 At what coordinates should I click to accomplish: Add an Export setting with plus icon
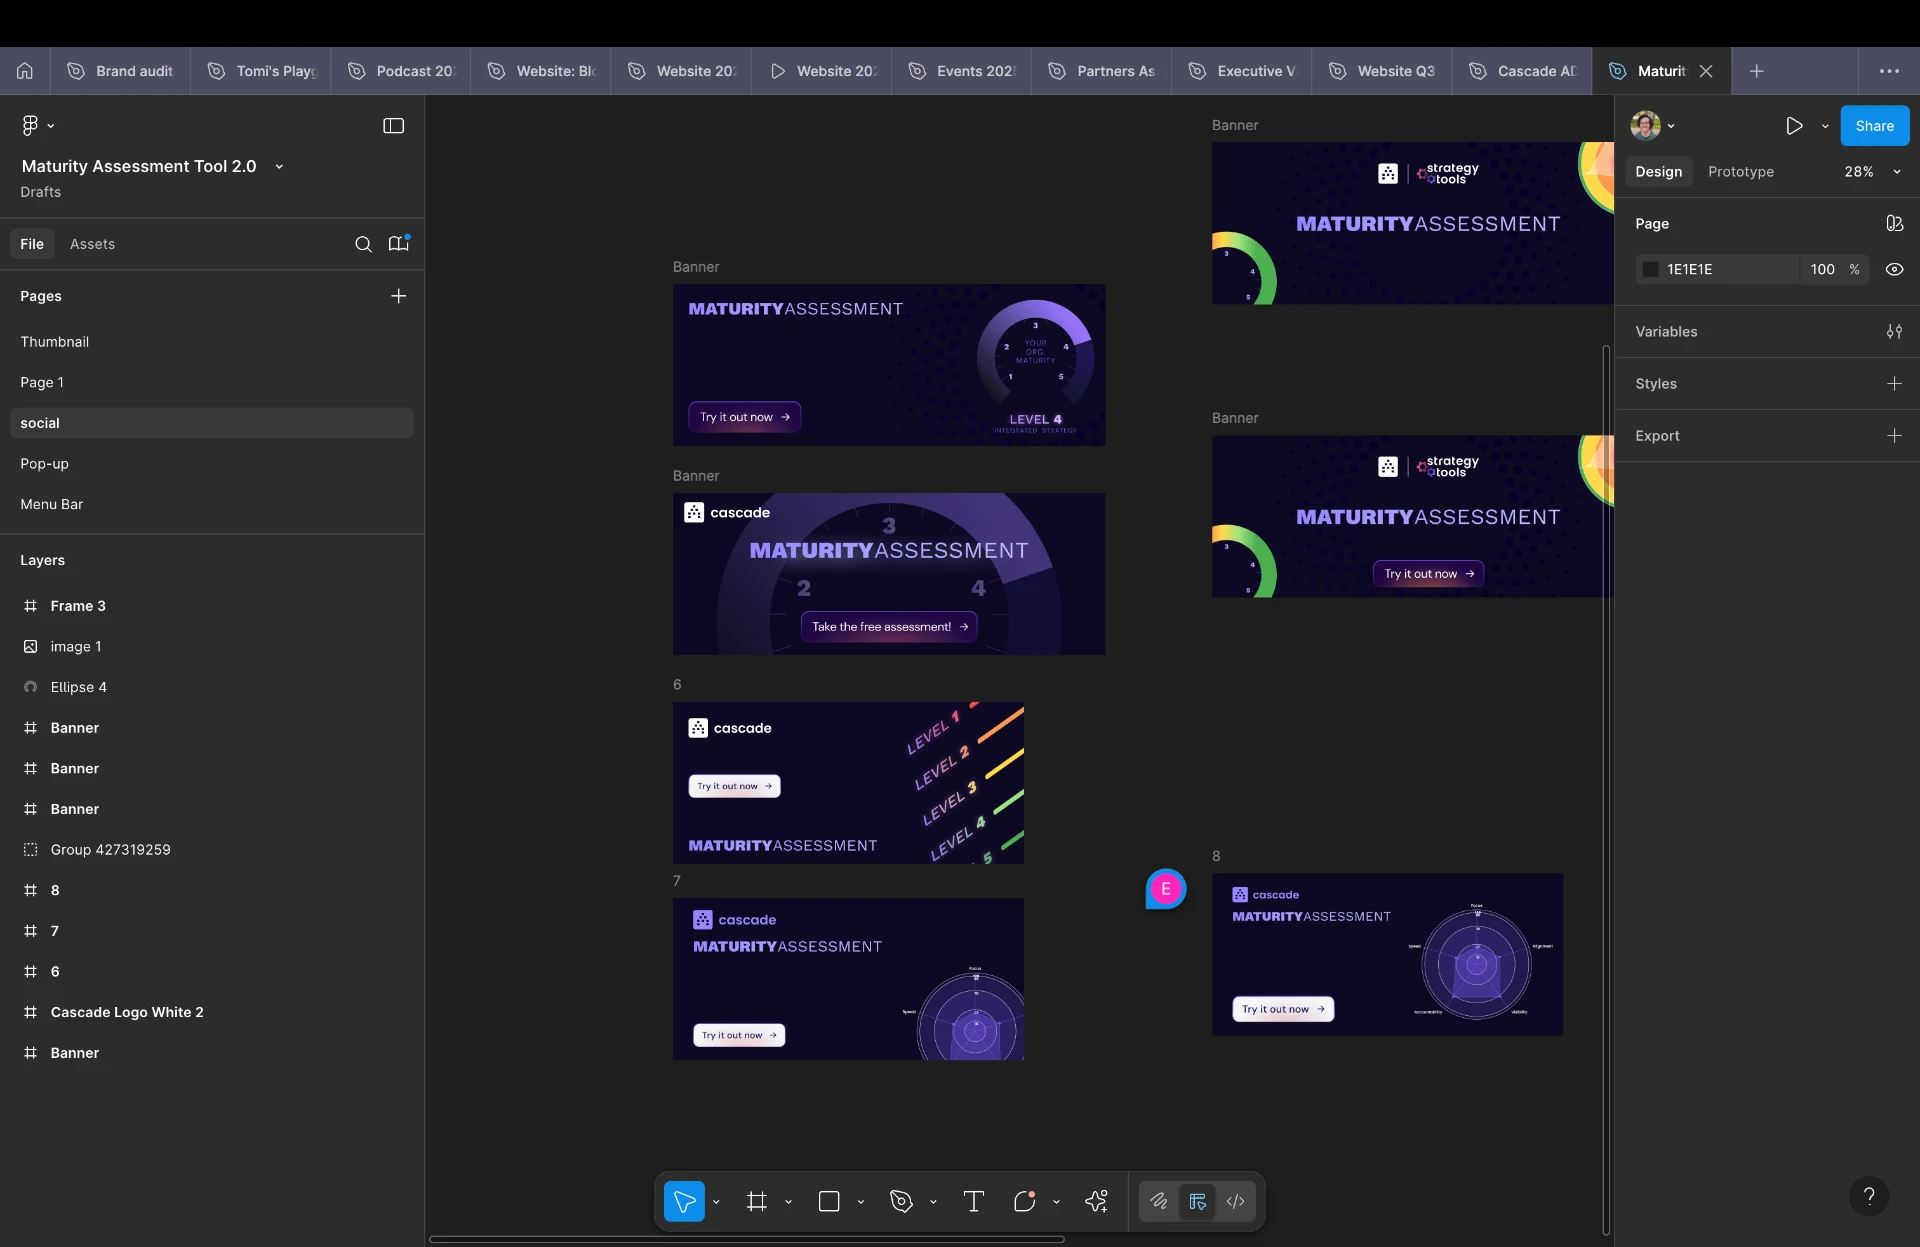click(1894, 436)
